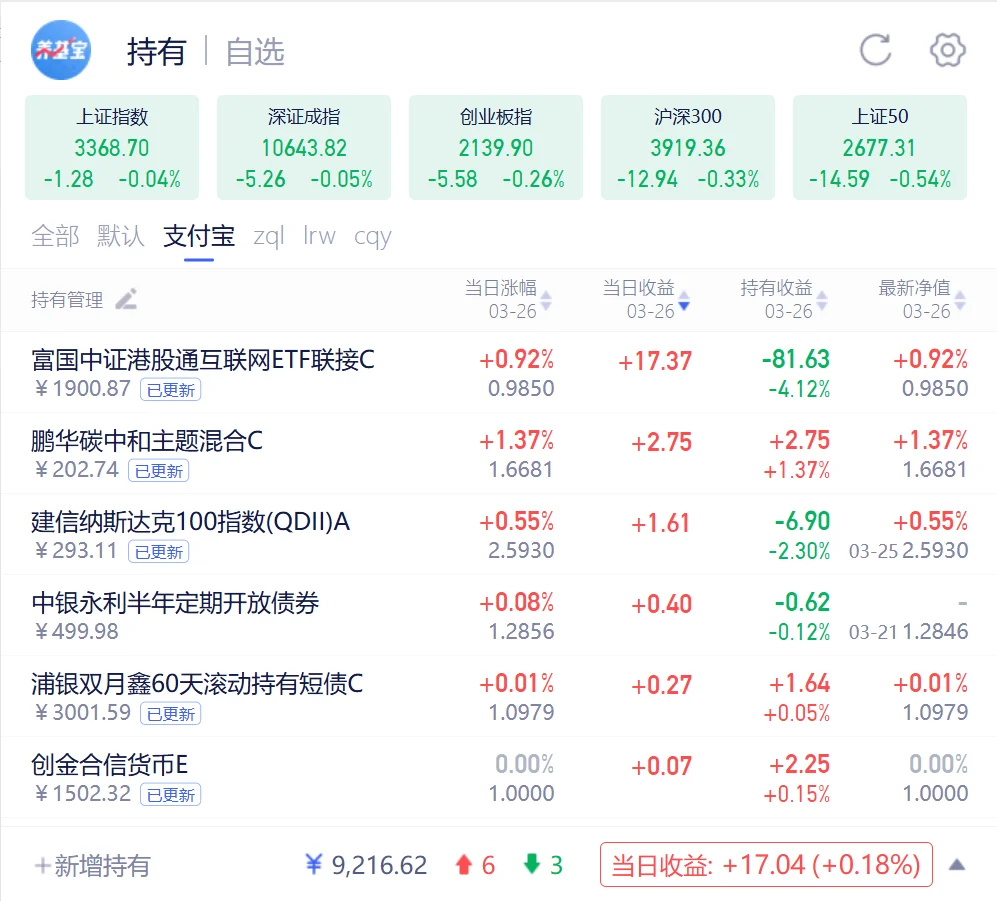Open the 上证50 index card
The height and width of the screenshot is (901, 997).
880,148
